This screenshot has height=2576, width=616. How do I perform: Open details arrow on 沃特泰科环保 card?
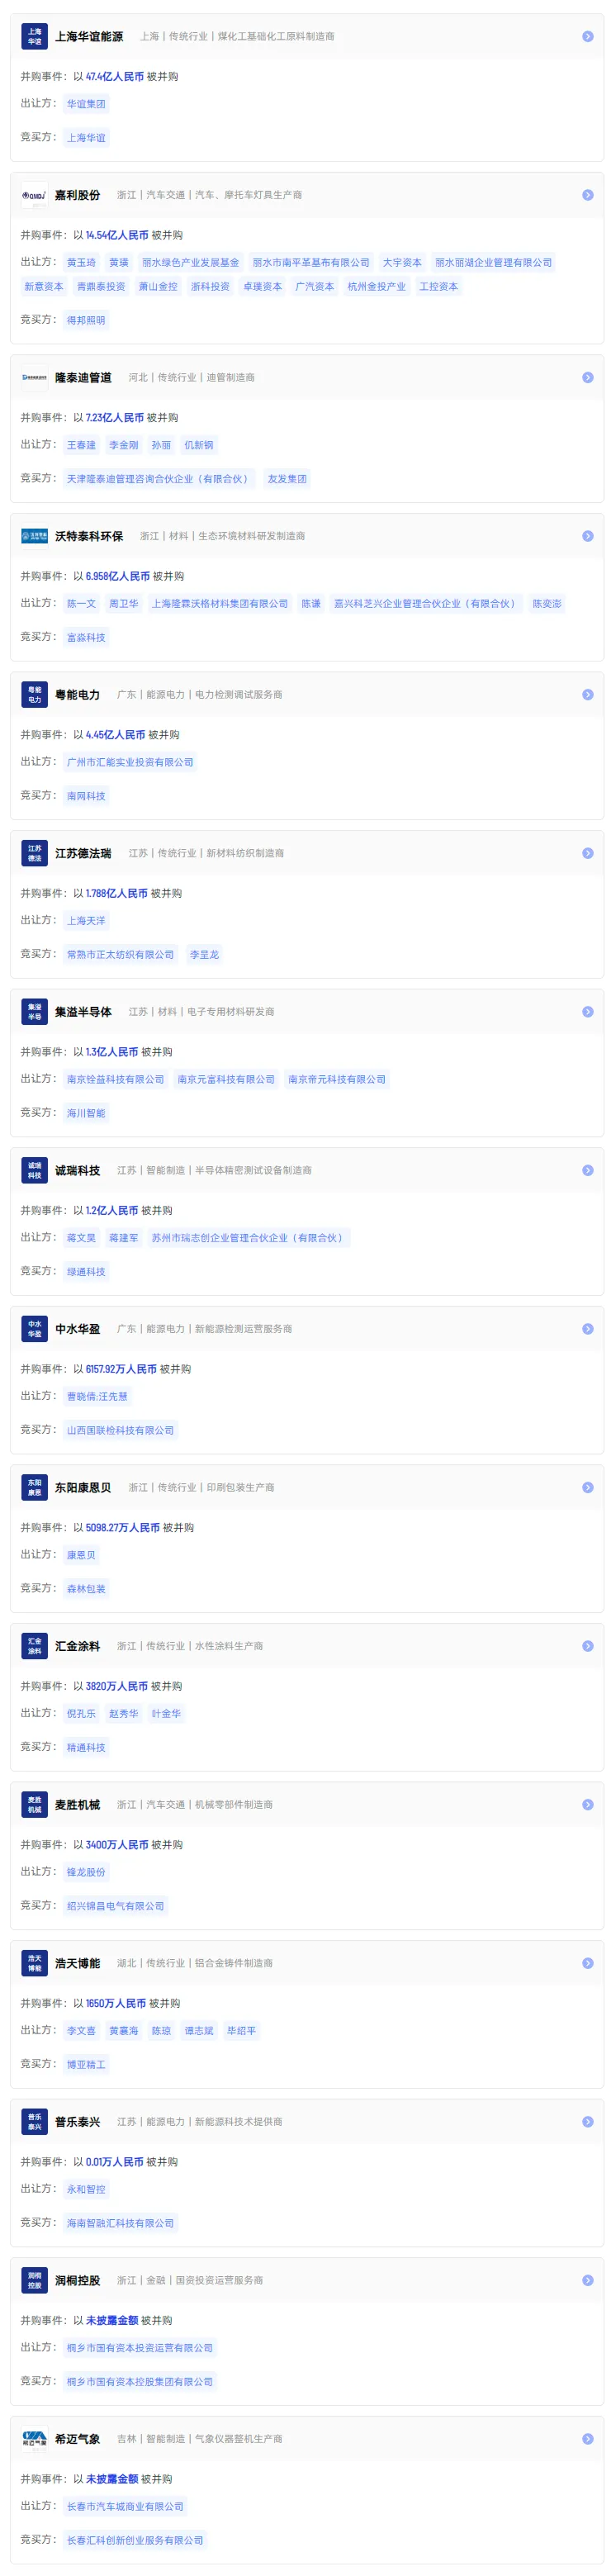click(588, 536)
